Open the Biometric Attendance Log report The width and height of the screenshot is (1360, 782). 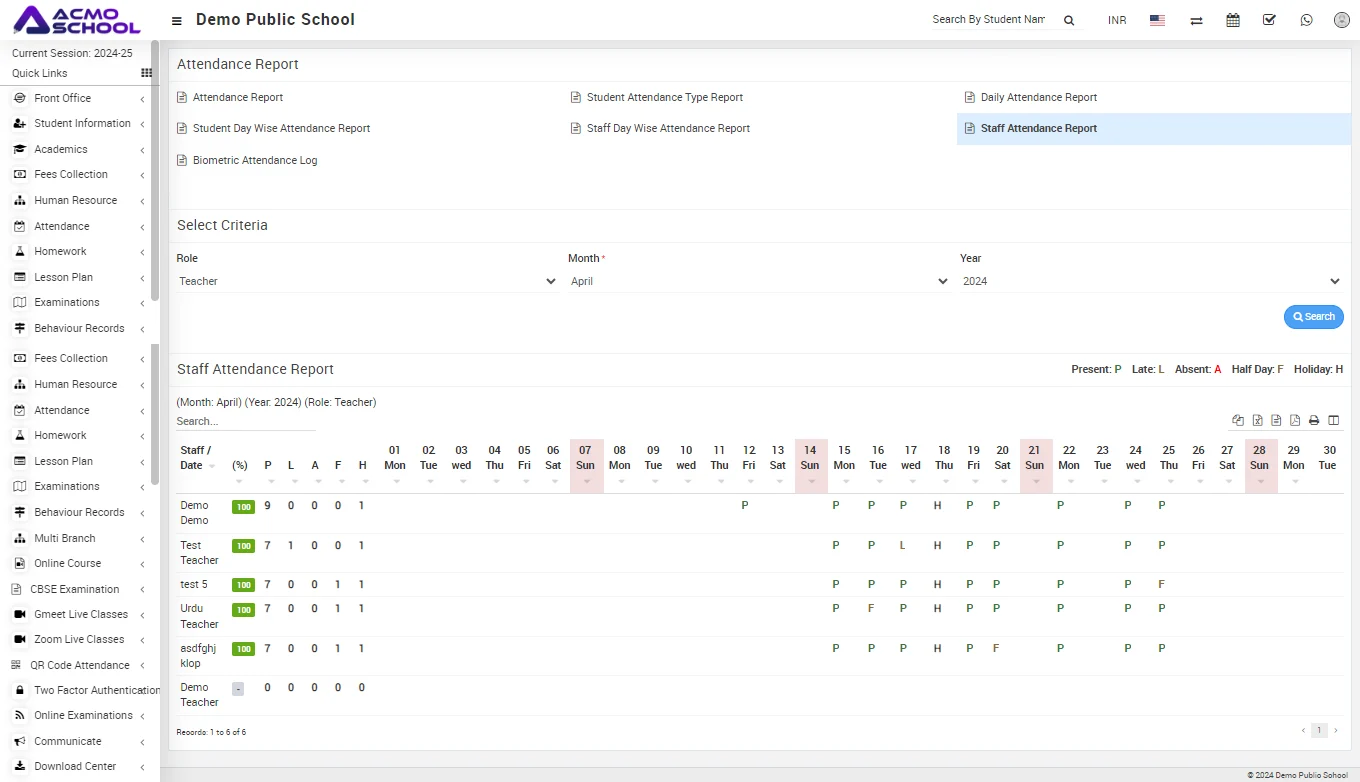tap(254, 160)
